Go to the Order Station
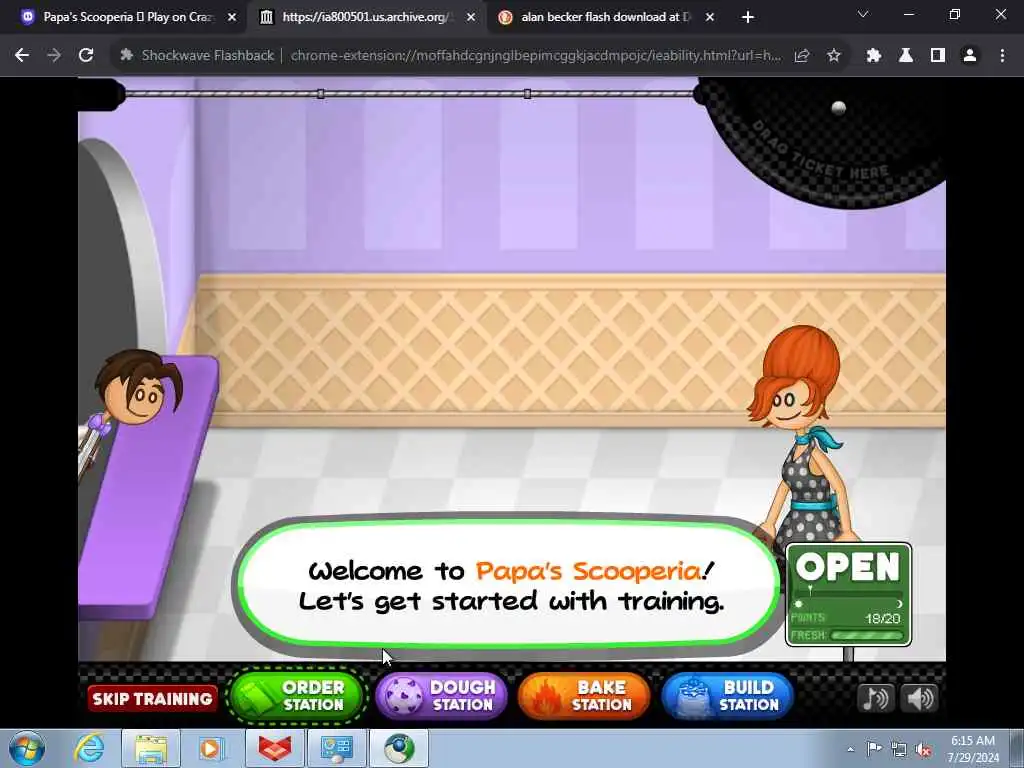Viewport: 1024px width, 768px height. (296, 696)
